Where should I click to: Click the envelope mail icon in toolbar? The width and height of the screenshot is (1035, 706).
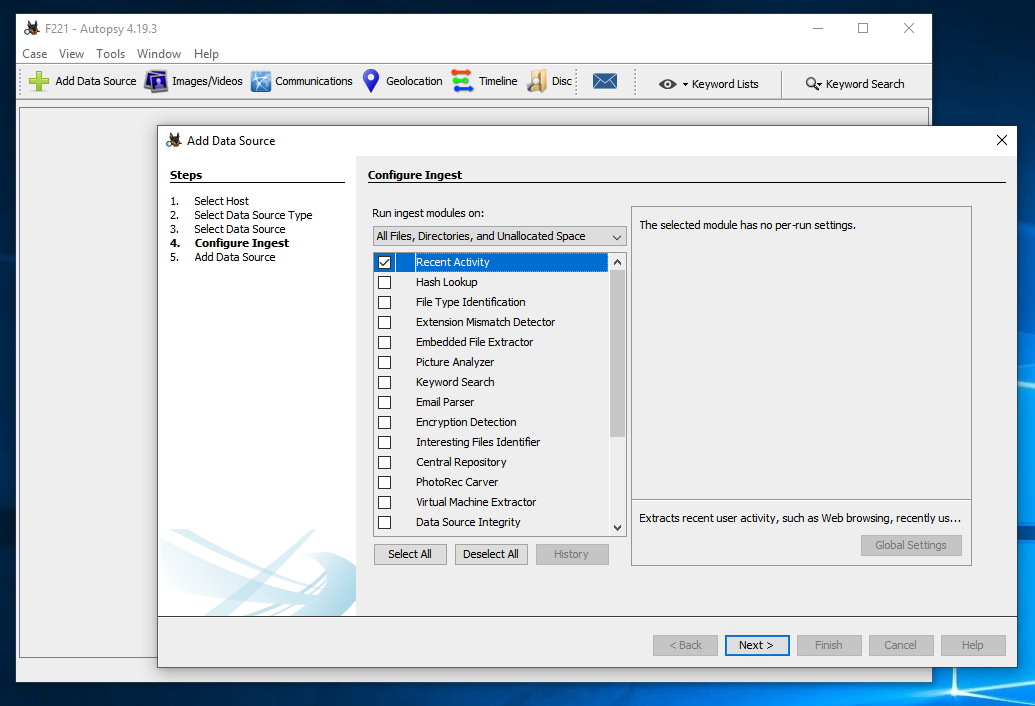[x=605, y=81]
